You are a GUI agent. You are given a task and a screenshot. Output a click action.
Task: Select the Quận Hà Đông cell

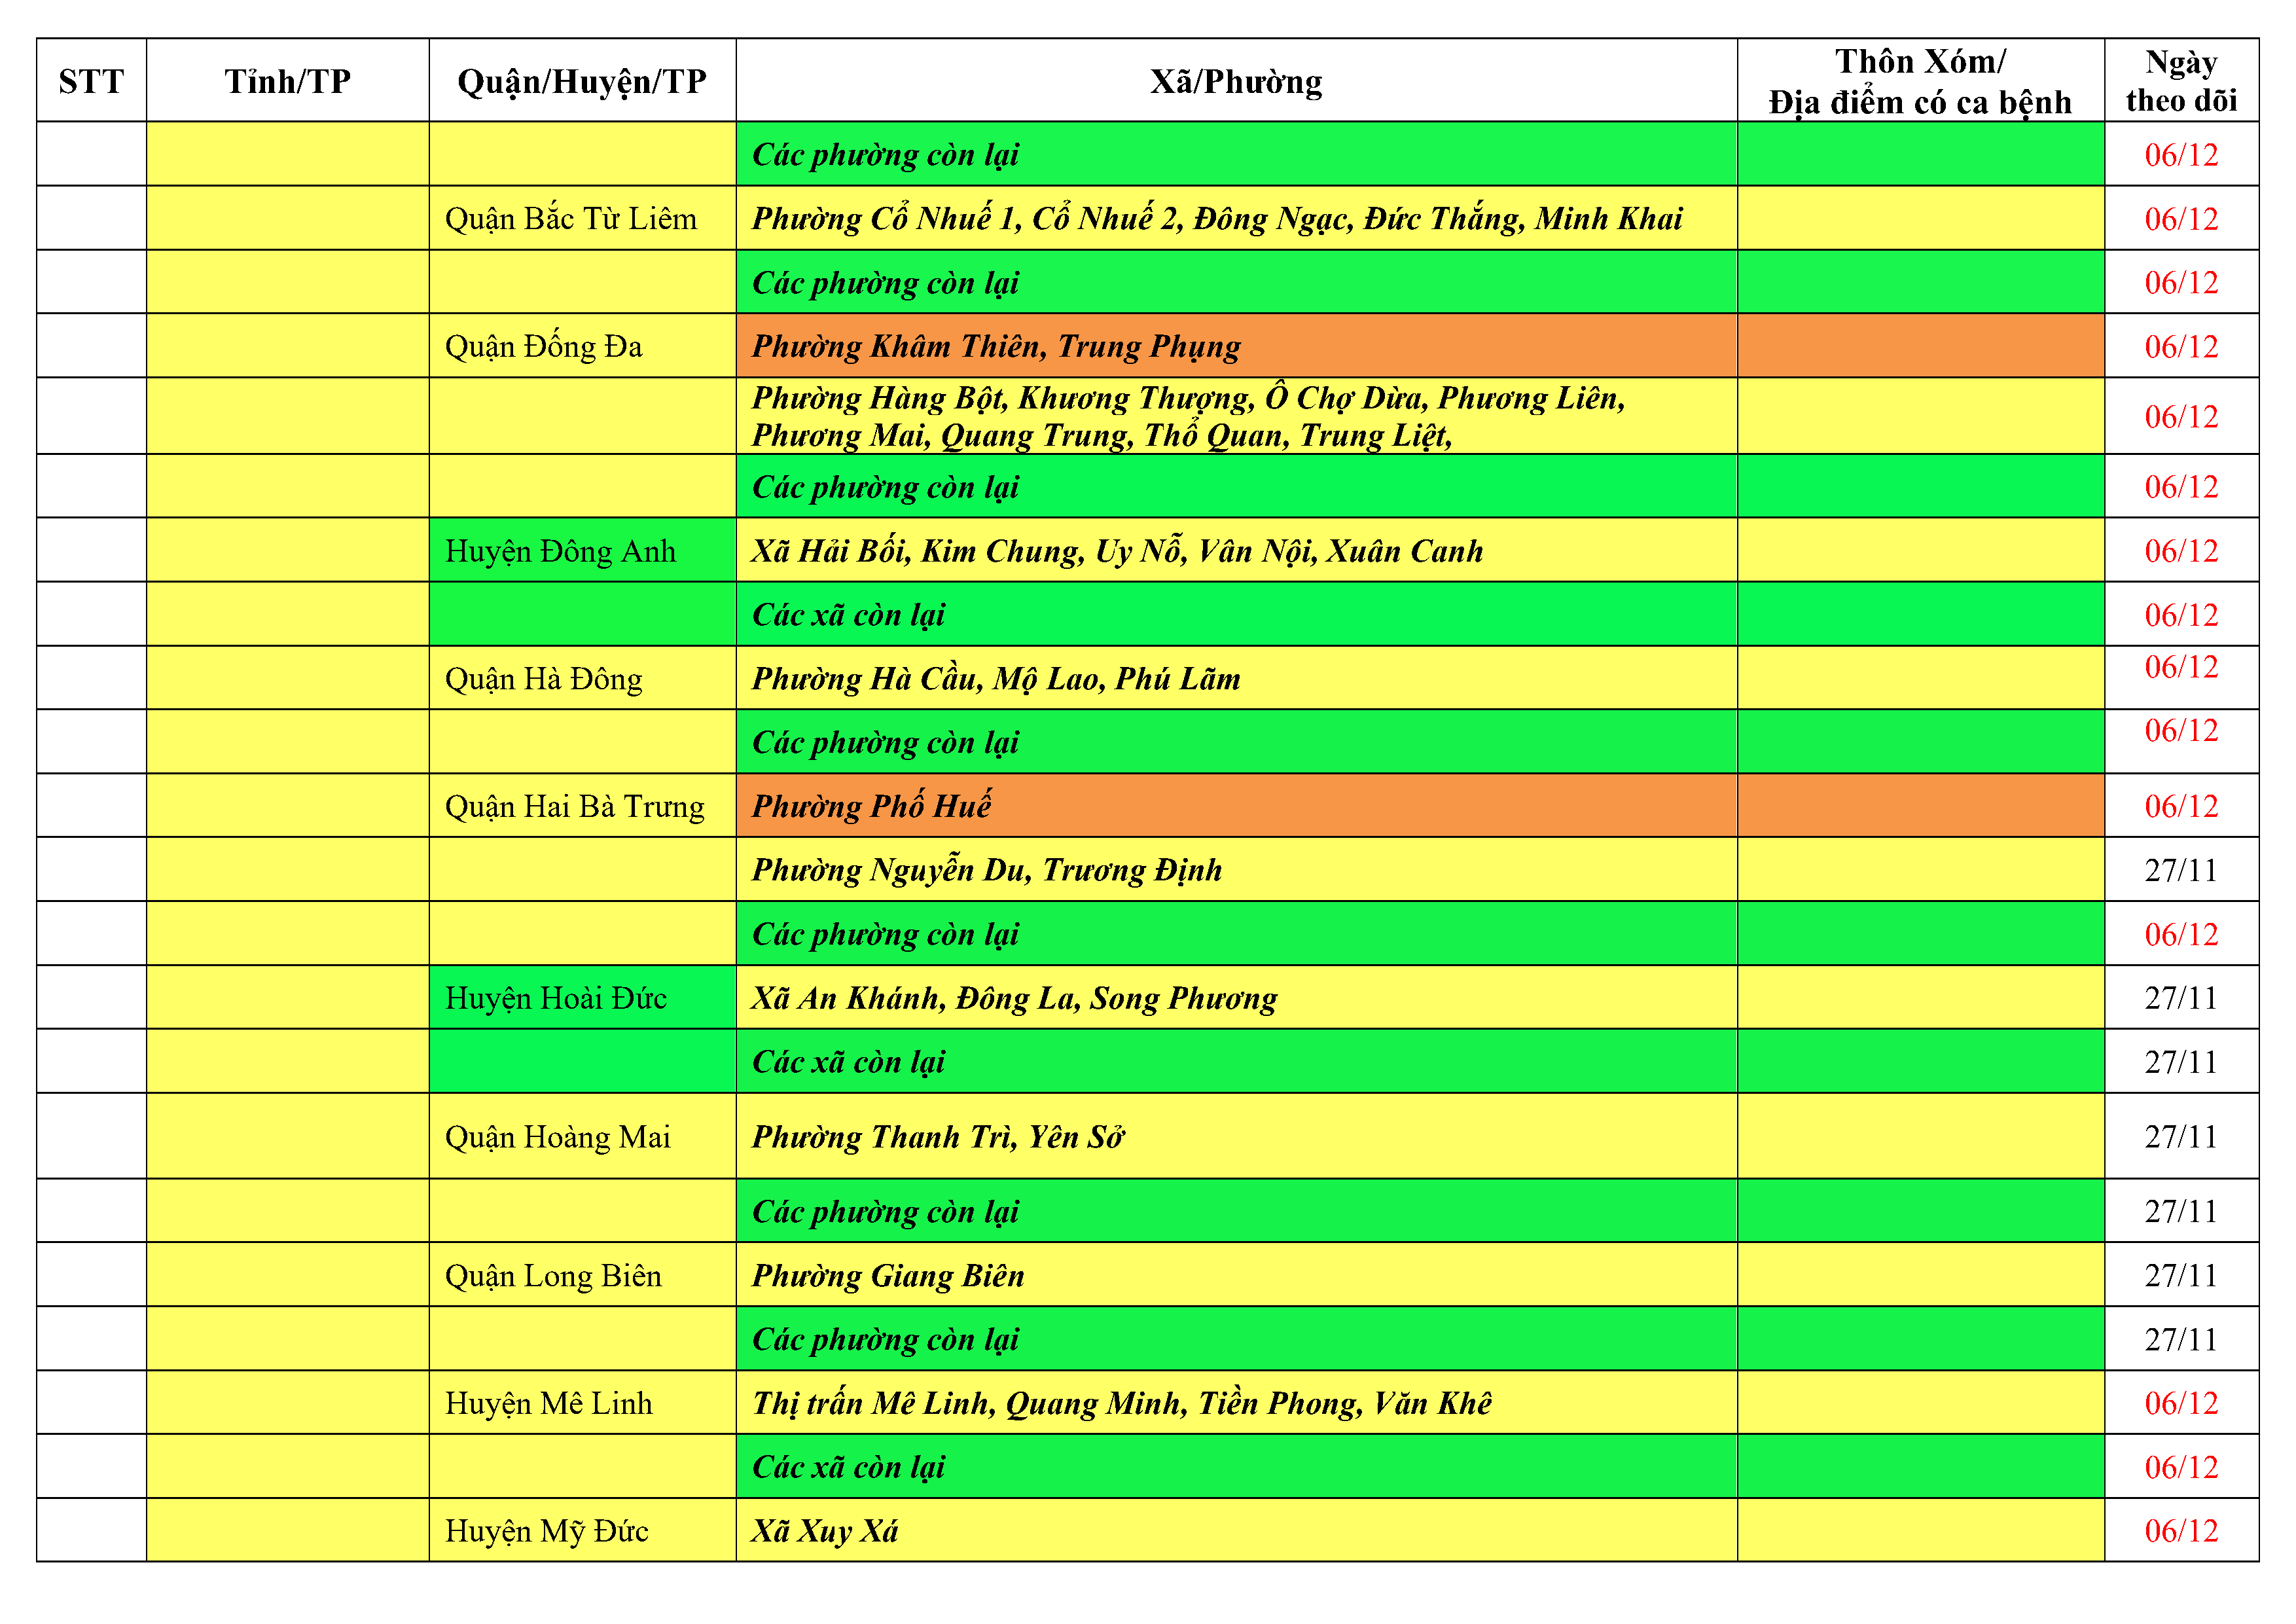pyautogui.click(x=544, y=679)
